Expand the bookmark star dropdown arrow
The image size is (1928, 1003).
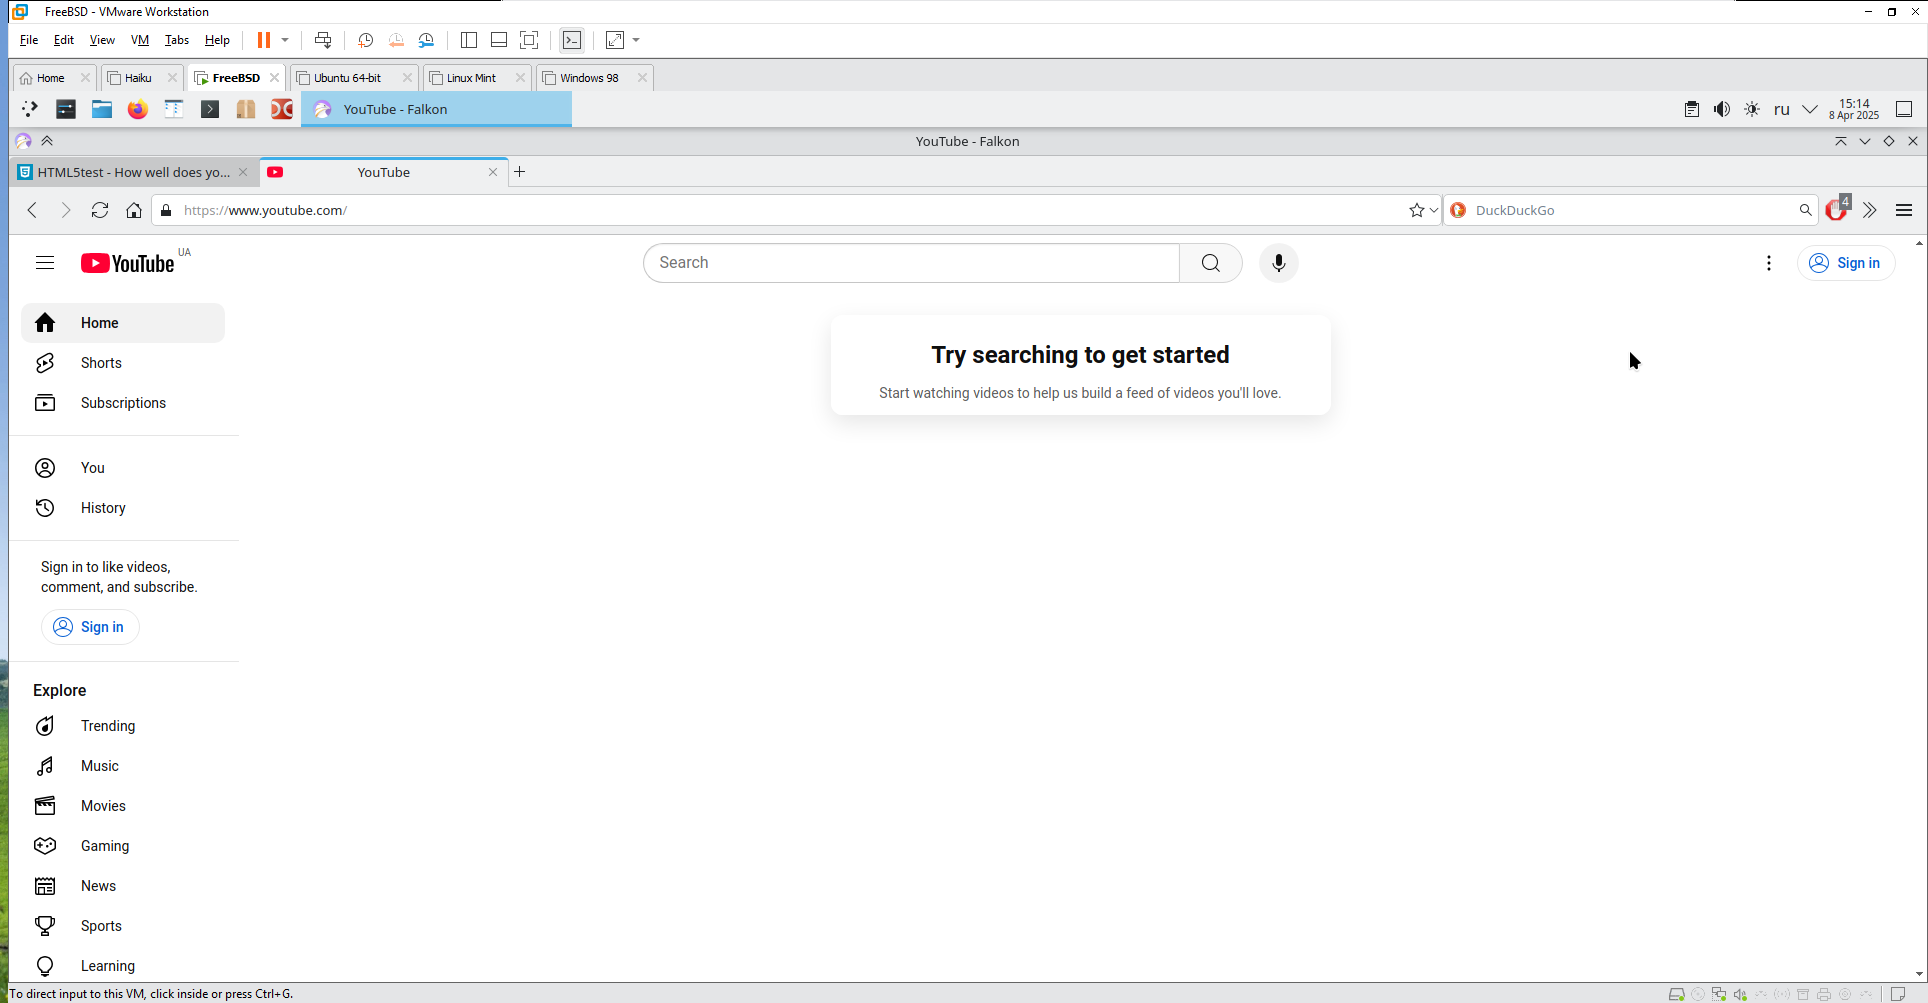tap(1434, 210)
